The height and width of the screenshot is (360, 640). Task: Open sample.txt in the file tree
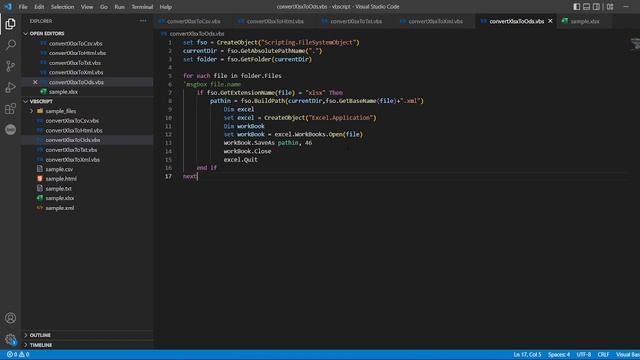tap(58, 189)
